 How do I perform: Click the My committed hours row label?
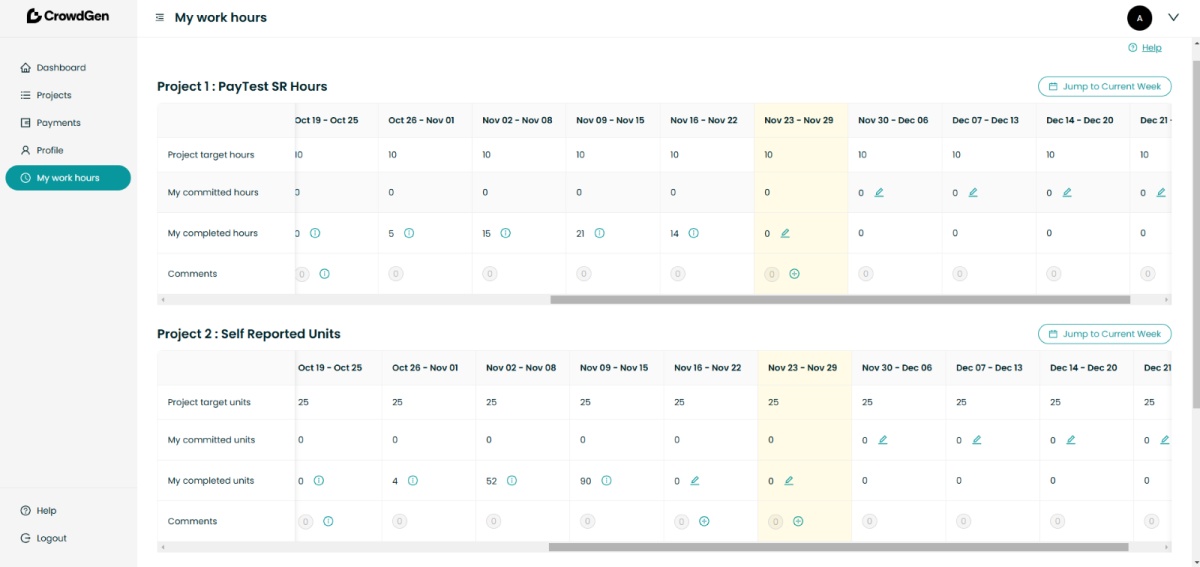pyautogui.click(x=213, y=192)
